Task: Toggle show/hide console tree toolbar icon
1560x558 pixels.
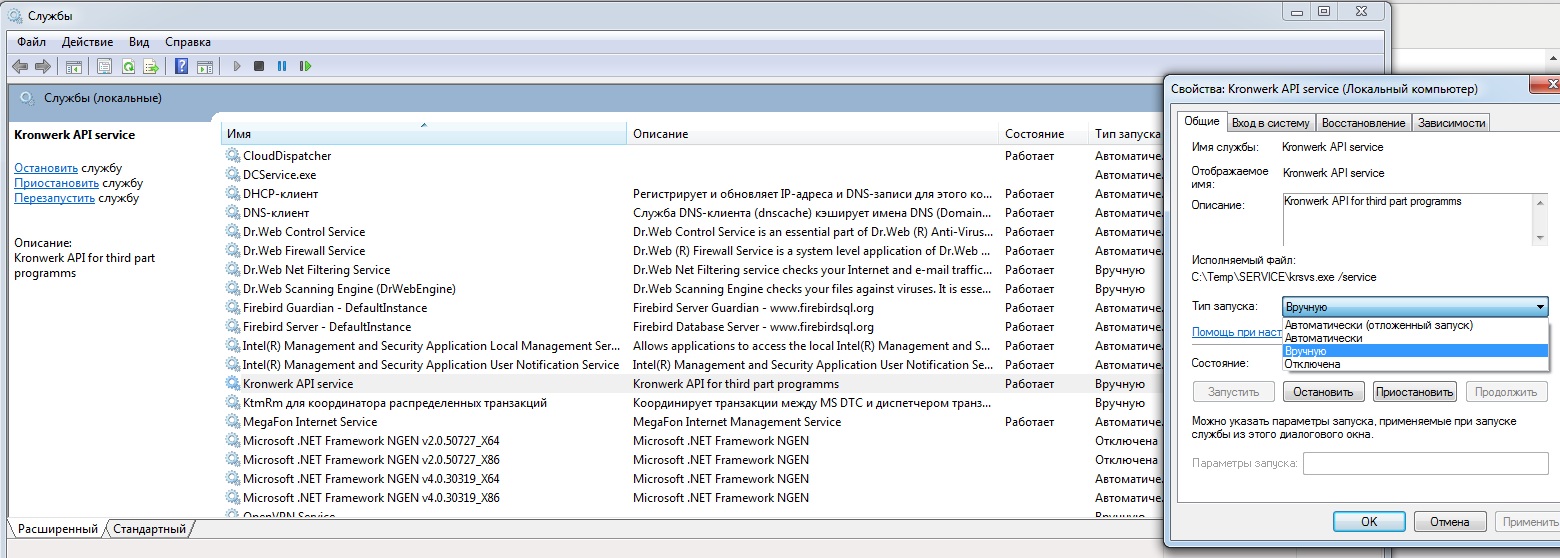Action: [73, 66]
